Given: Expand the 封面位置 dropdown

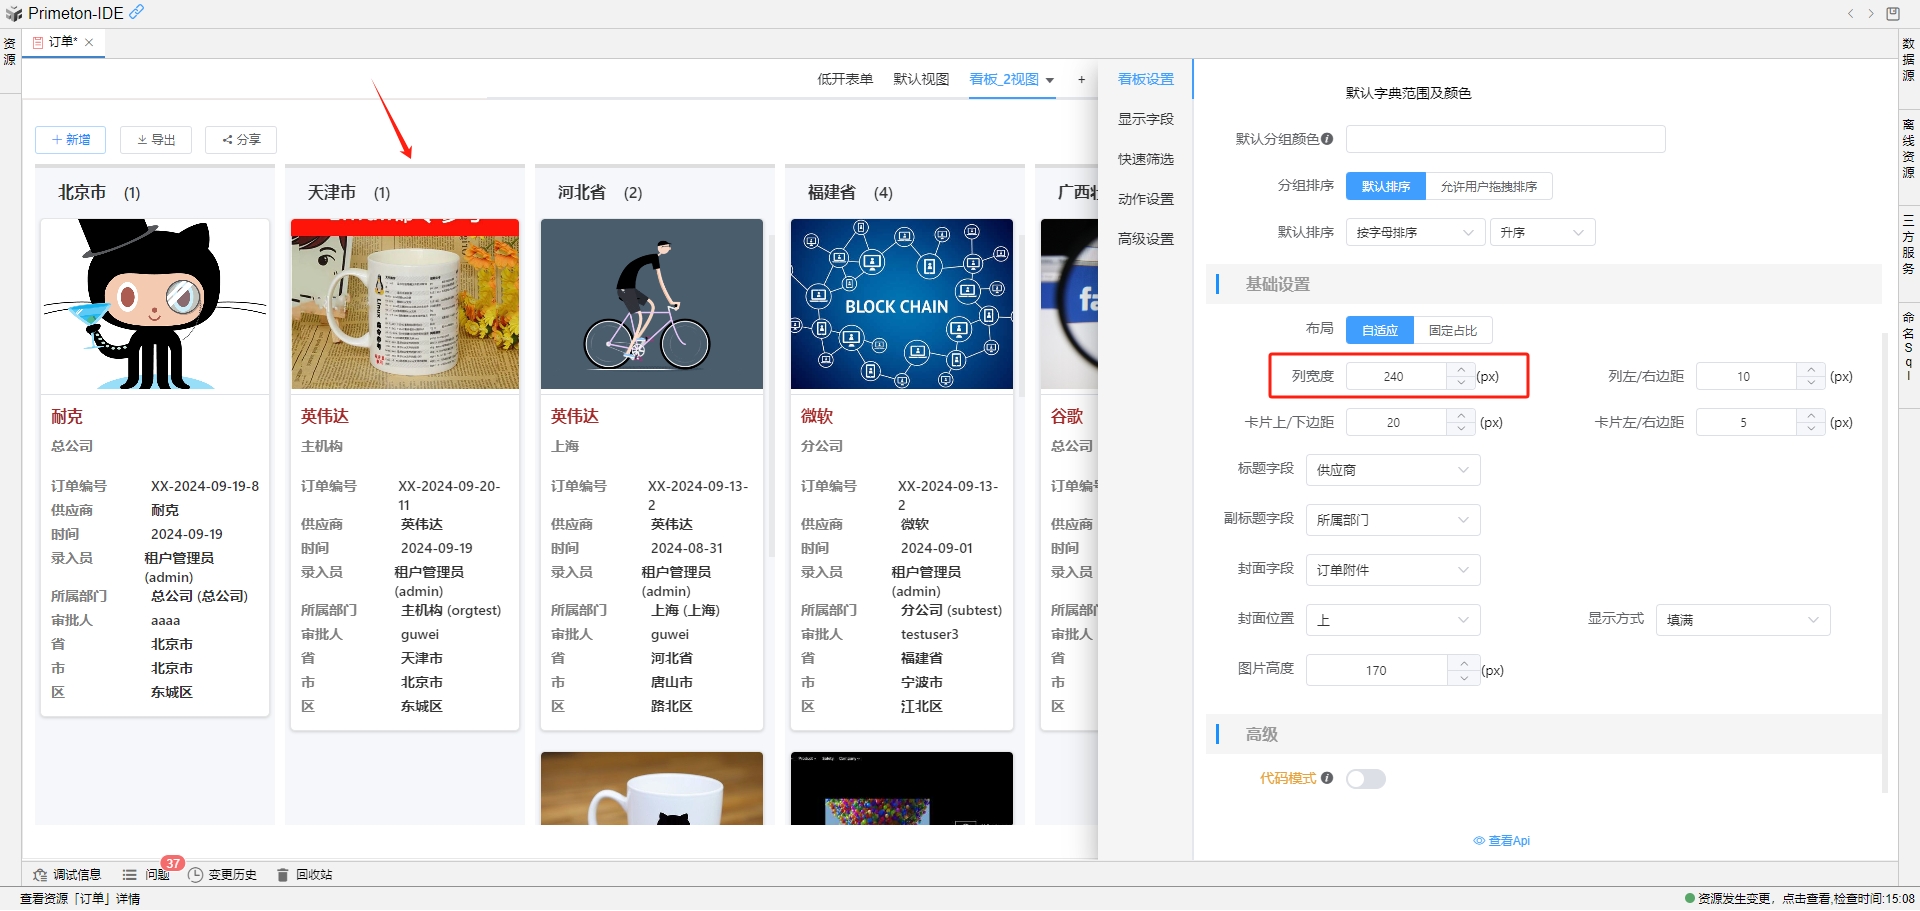Looking at the screenshot, I should (x=1392, y=620).
